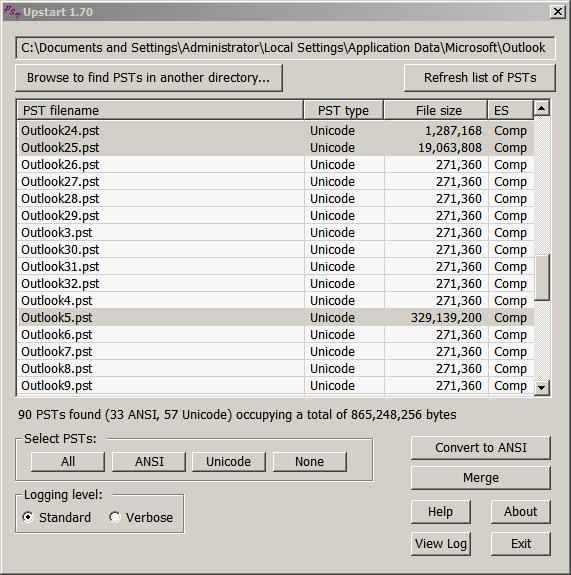Click the Merge button

tap(481, 477)
